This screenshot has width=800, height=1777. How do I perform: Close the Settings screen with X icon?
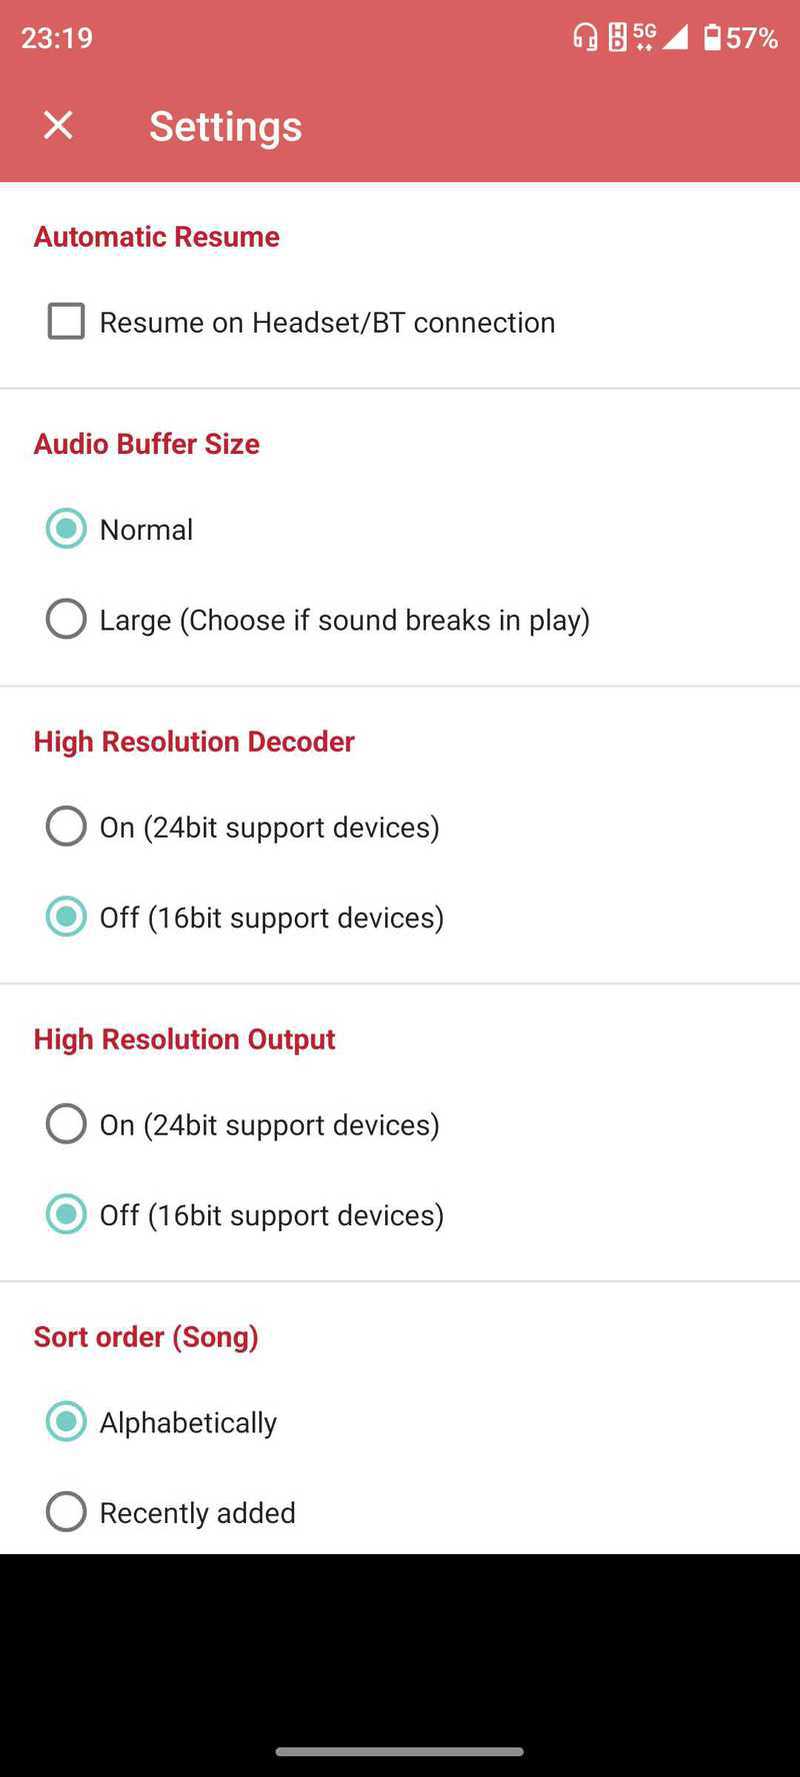tap(58, 125)
